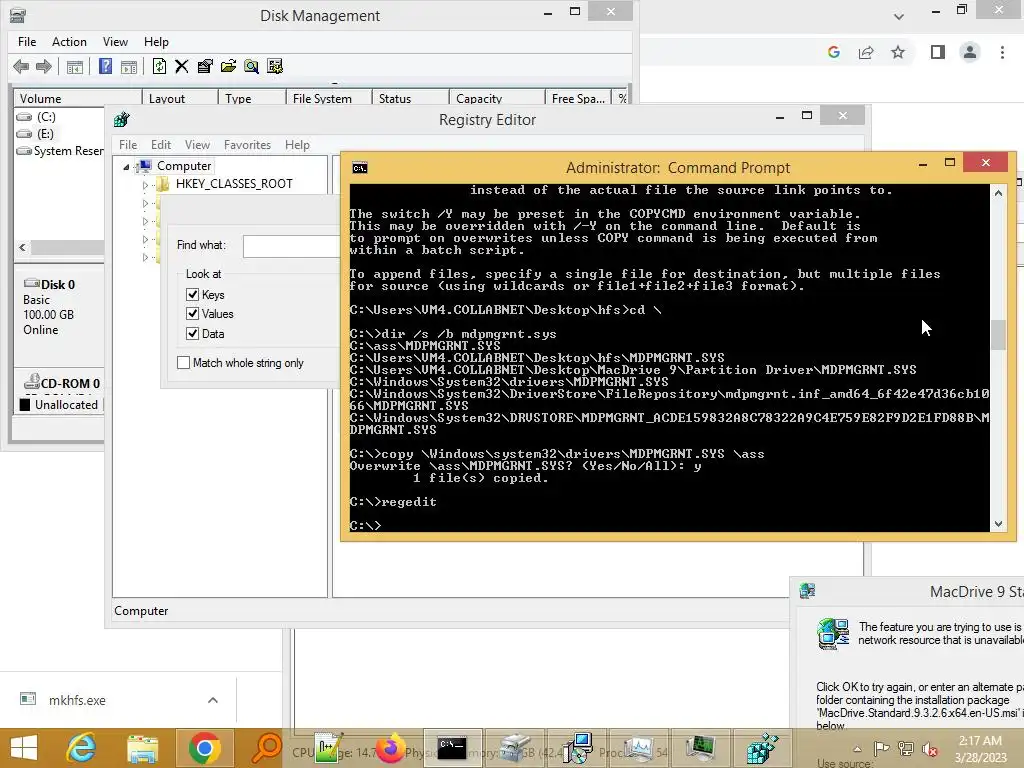This screenshot has width=1024, height=768.
Task: Click the Open folder icon in Disk Management toolbar
Action: point(228,66)
